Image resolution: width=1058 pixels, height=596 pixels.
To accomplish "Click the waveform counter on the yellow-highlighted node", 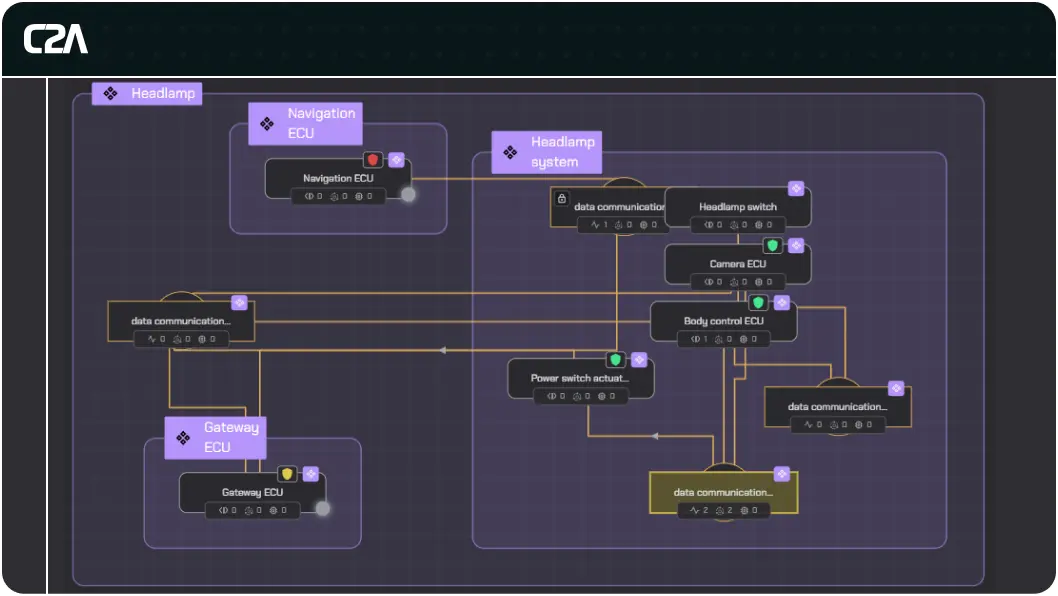I will click(x=699, y=510).
